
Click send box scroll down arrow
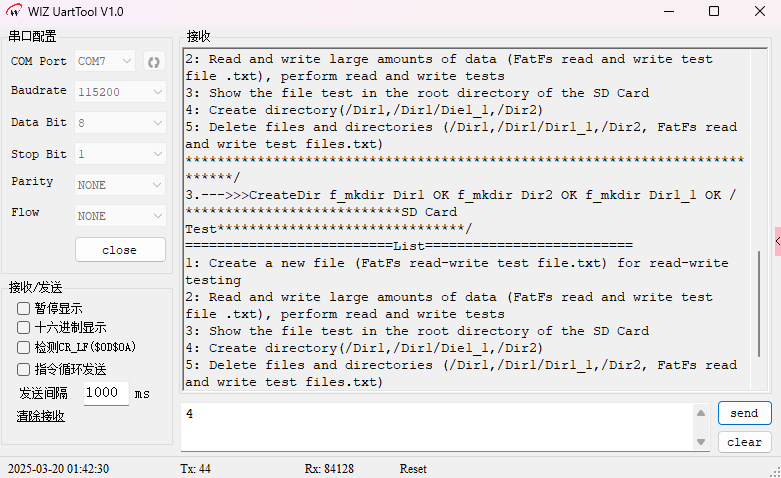tap(700, 441)
